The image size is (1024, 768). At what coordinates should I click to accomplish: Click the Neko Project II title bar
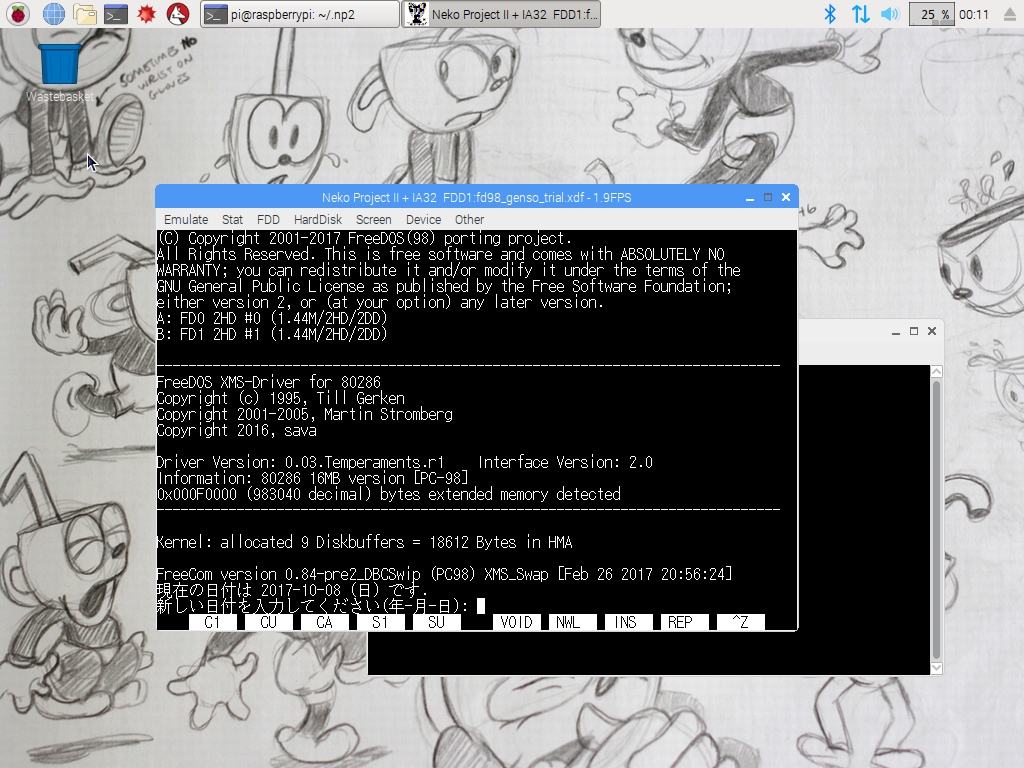476,197
